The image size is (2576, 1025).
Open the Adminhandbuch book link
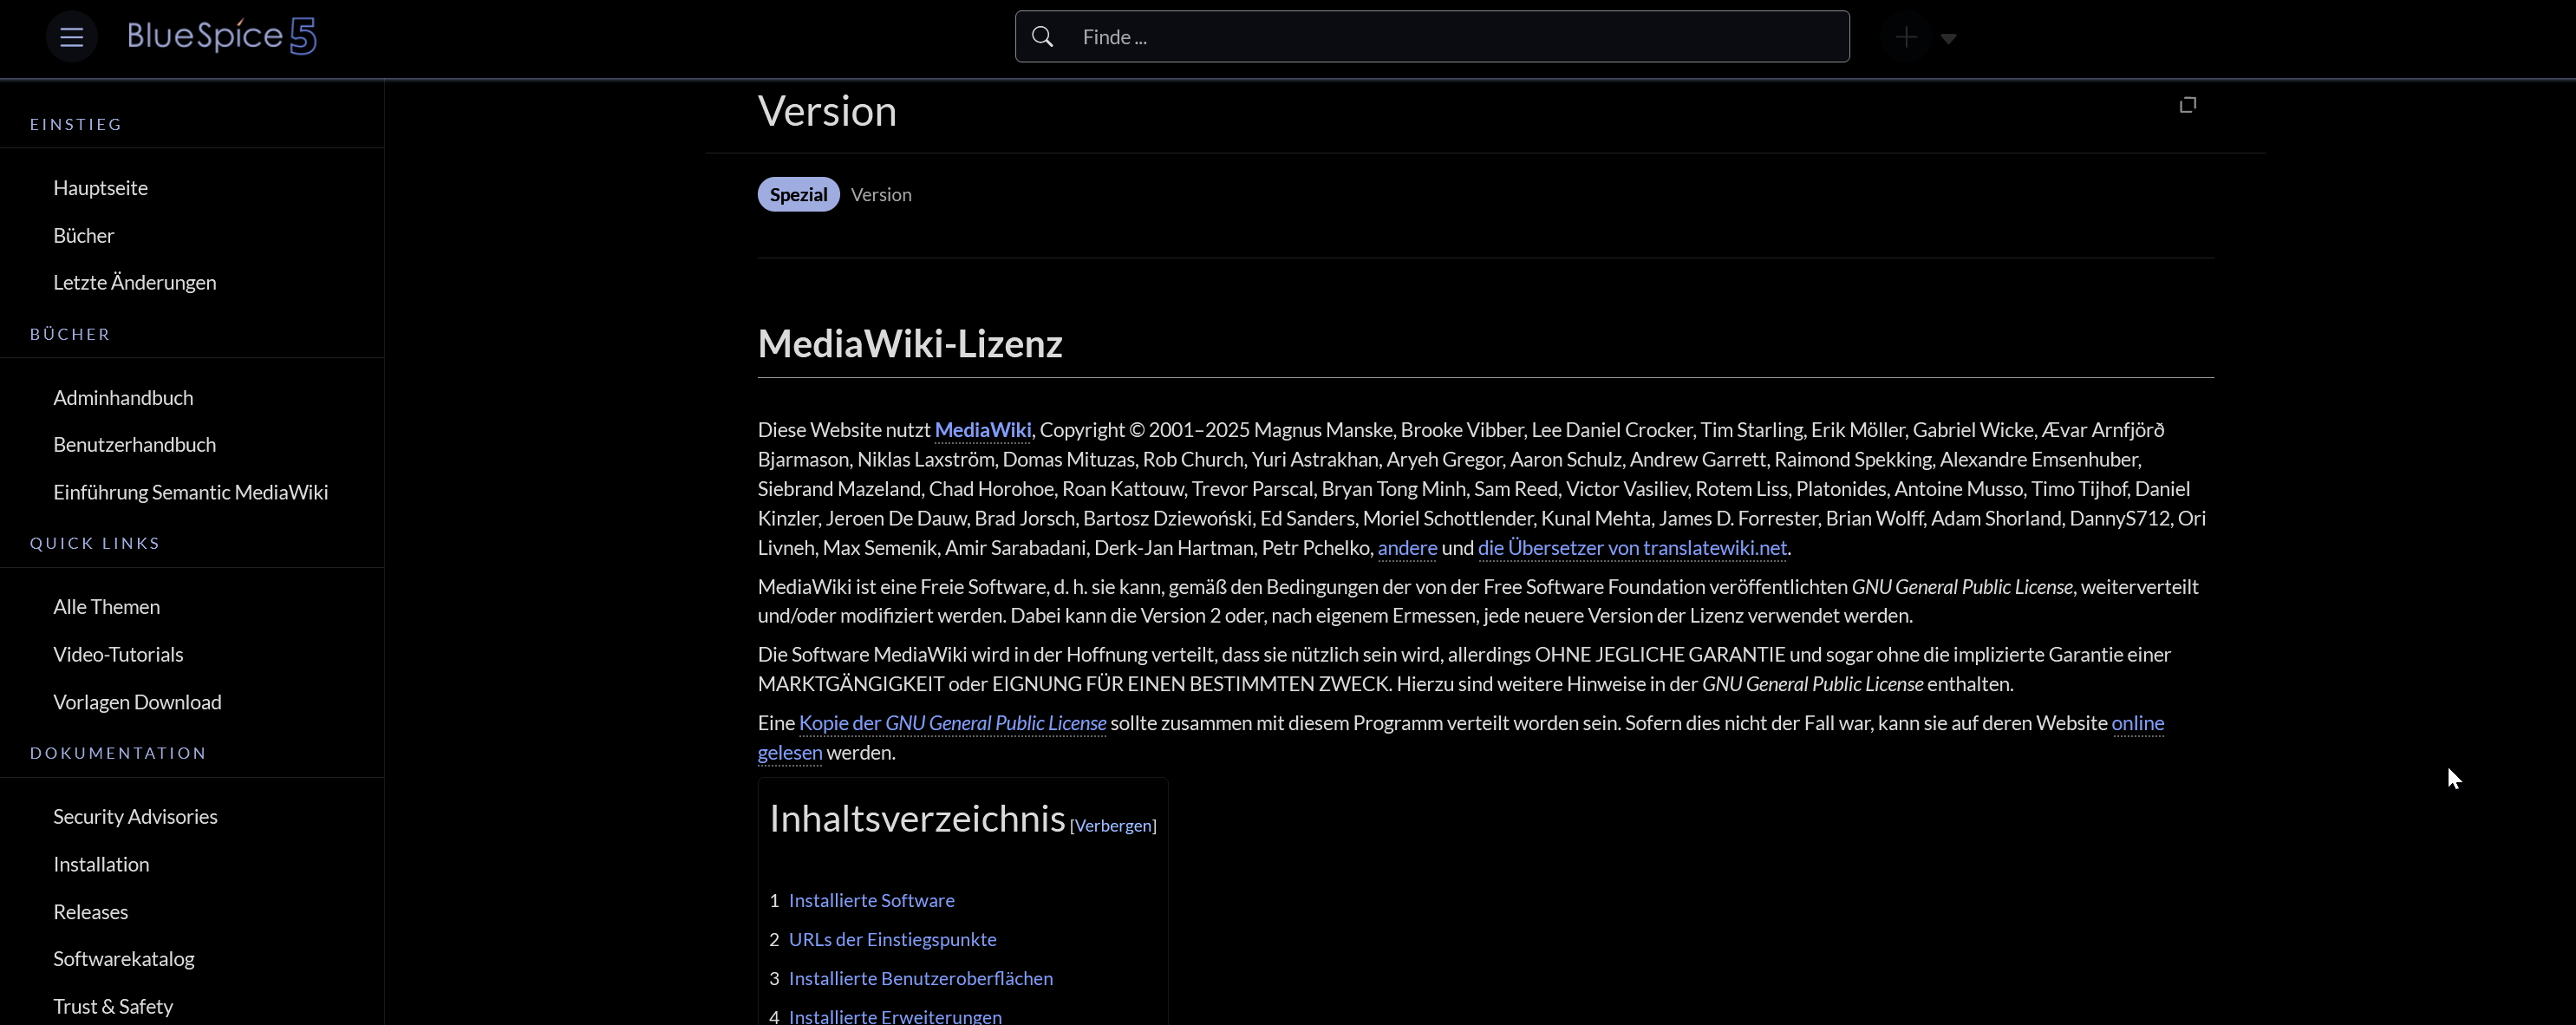(x=123, y=397)
